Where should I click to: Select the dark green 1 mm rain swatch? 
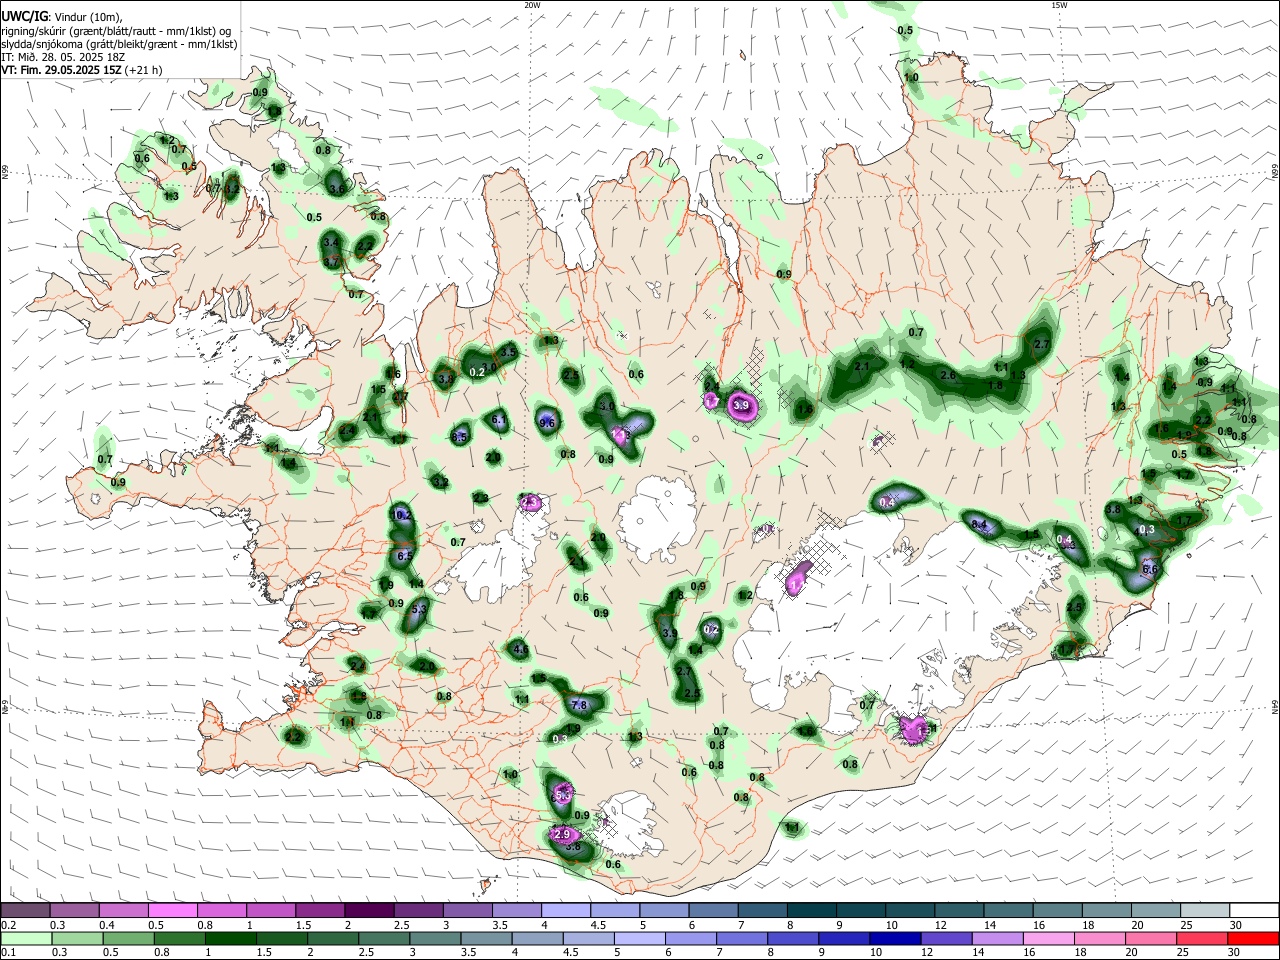coord(230,938)
